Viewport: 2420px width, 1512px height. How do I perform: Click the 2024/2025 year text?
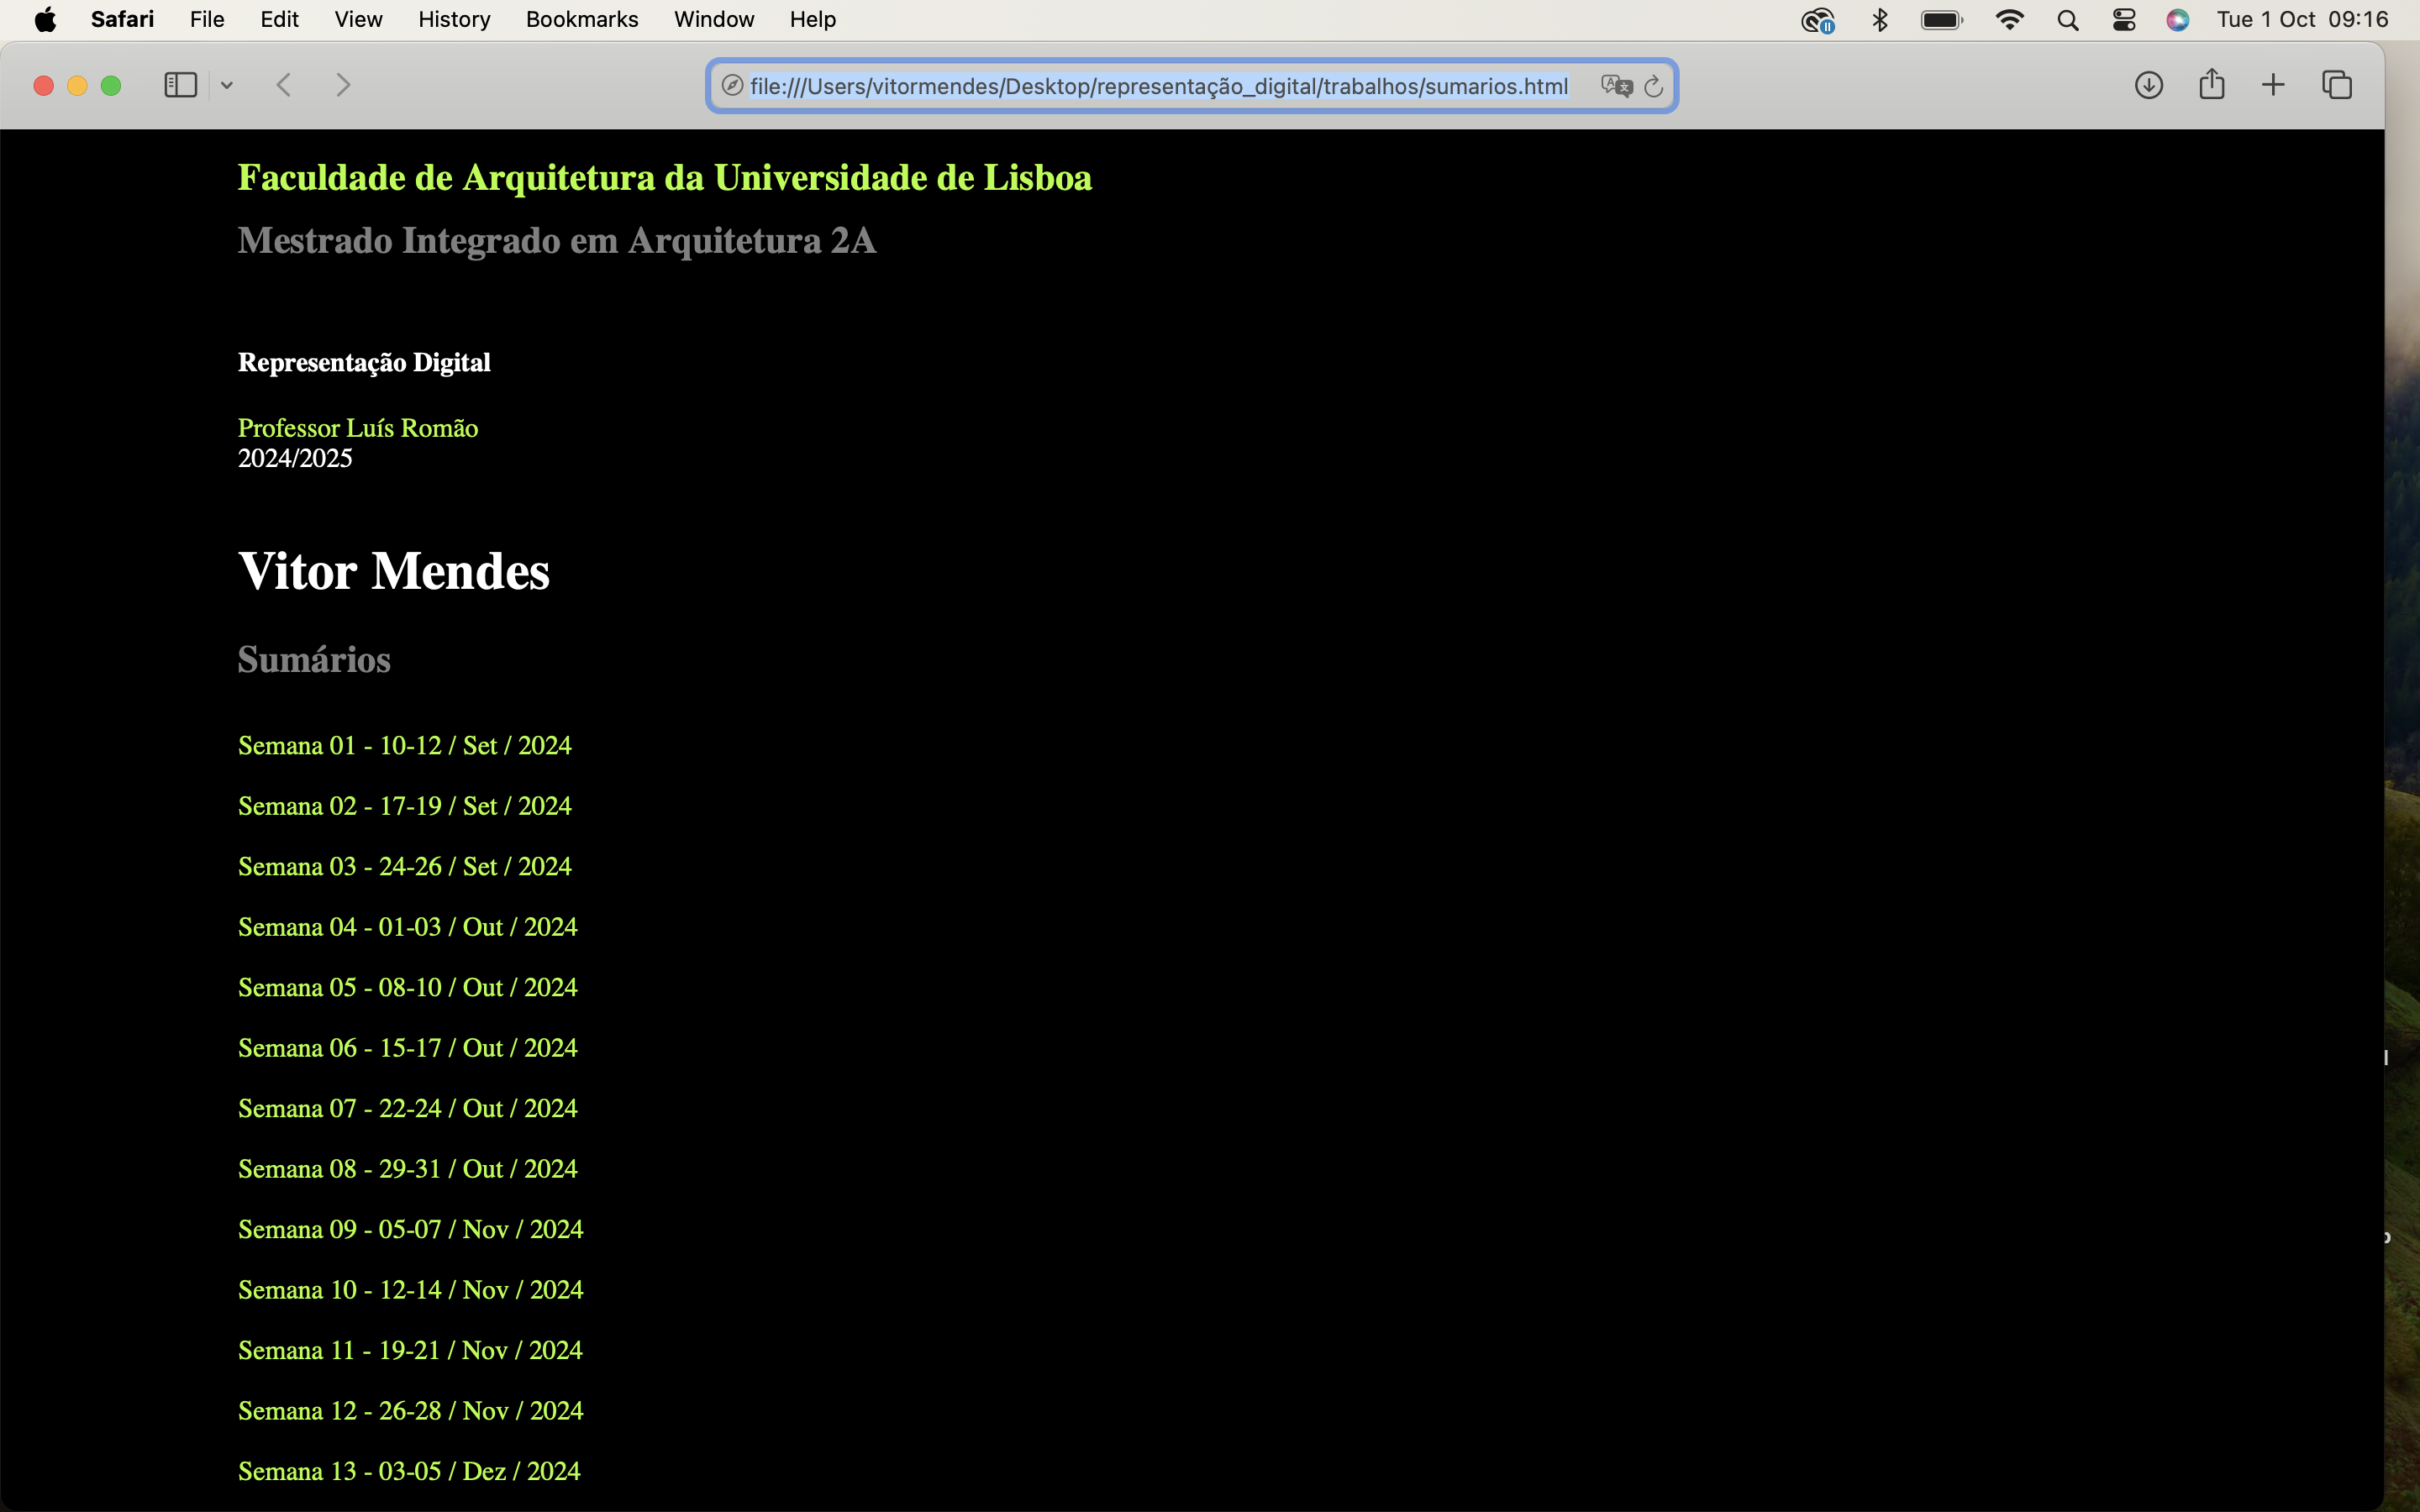tap(295, 458)
